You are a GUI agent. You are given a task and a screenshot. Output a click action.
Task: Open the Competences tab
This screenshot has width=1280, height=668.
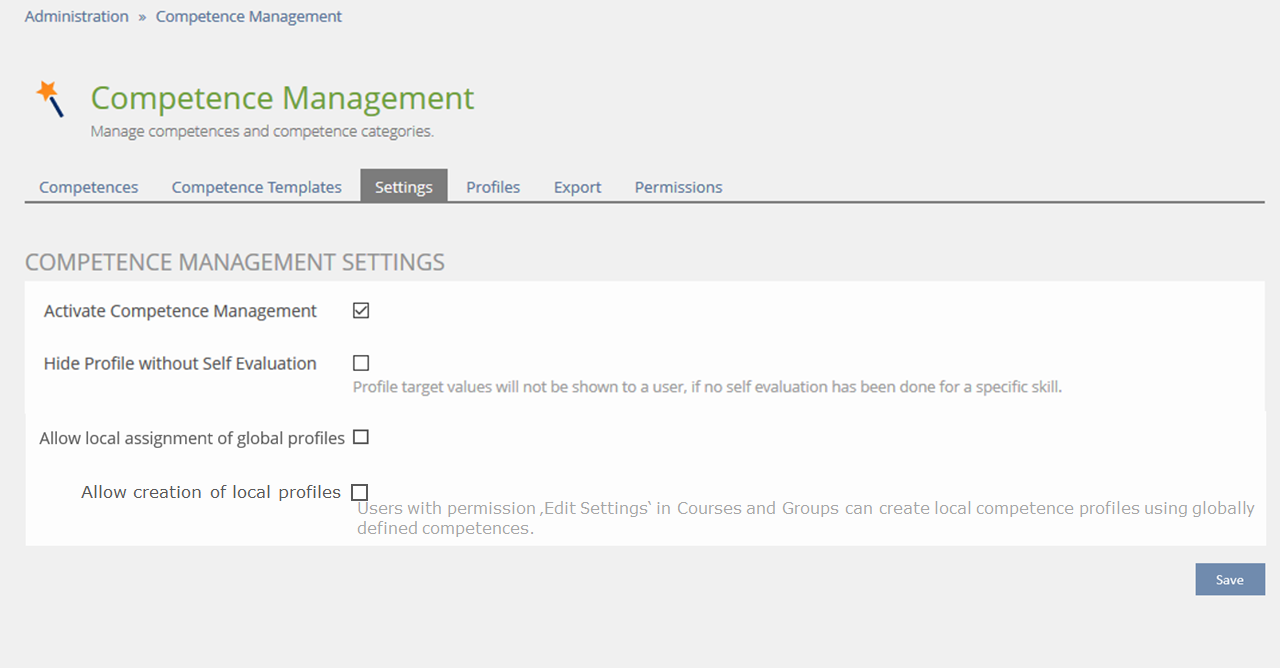(89, 187)
